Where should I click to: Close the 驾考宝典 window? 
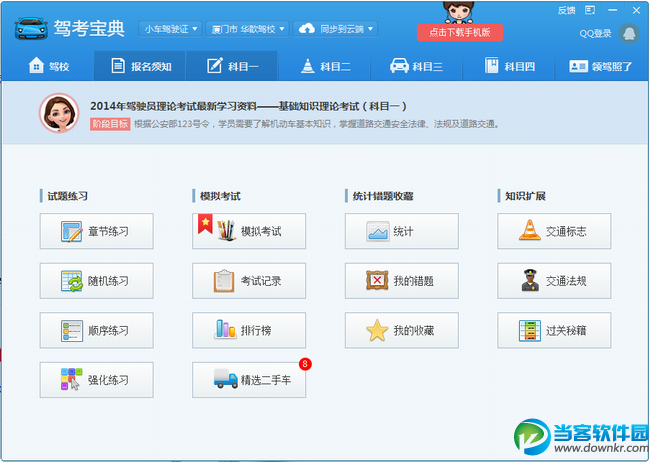coord(636,10)
